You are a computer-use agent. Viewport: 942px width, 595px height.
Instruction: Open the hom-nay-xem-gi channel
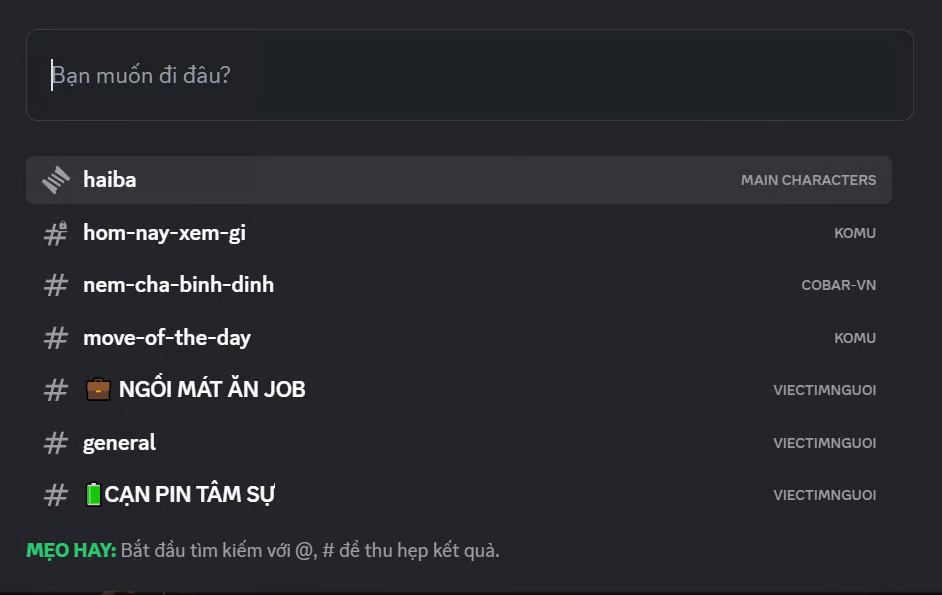[x=164, y=233]
